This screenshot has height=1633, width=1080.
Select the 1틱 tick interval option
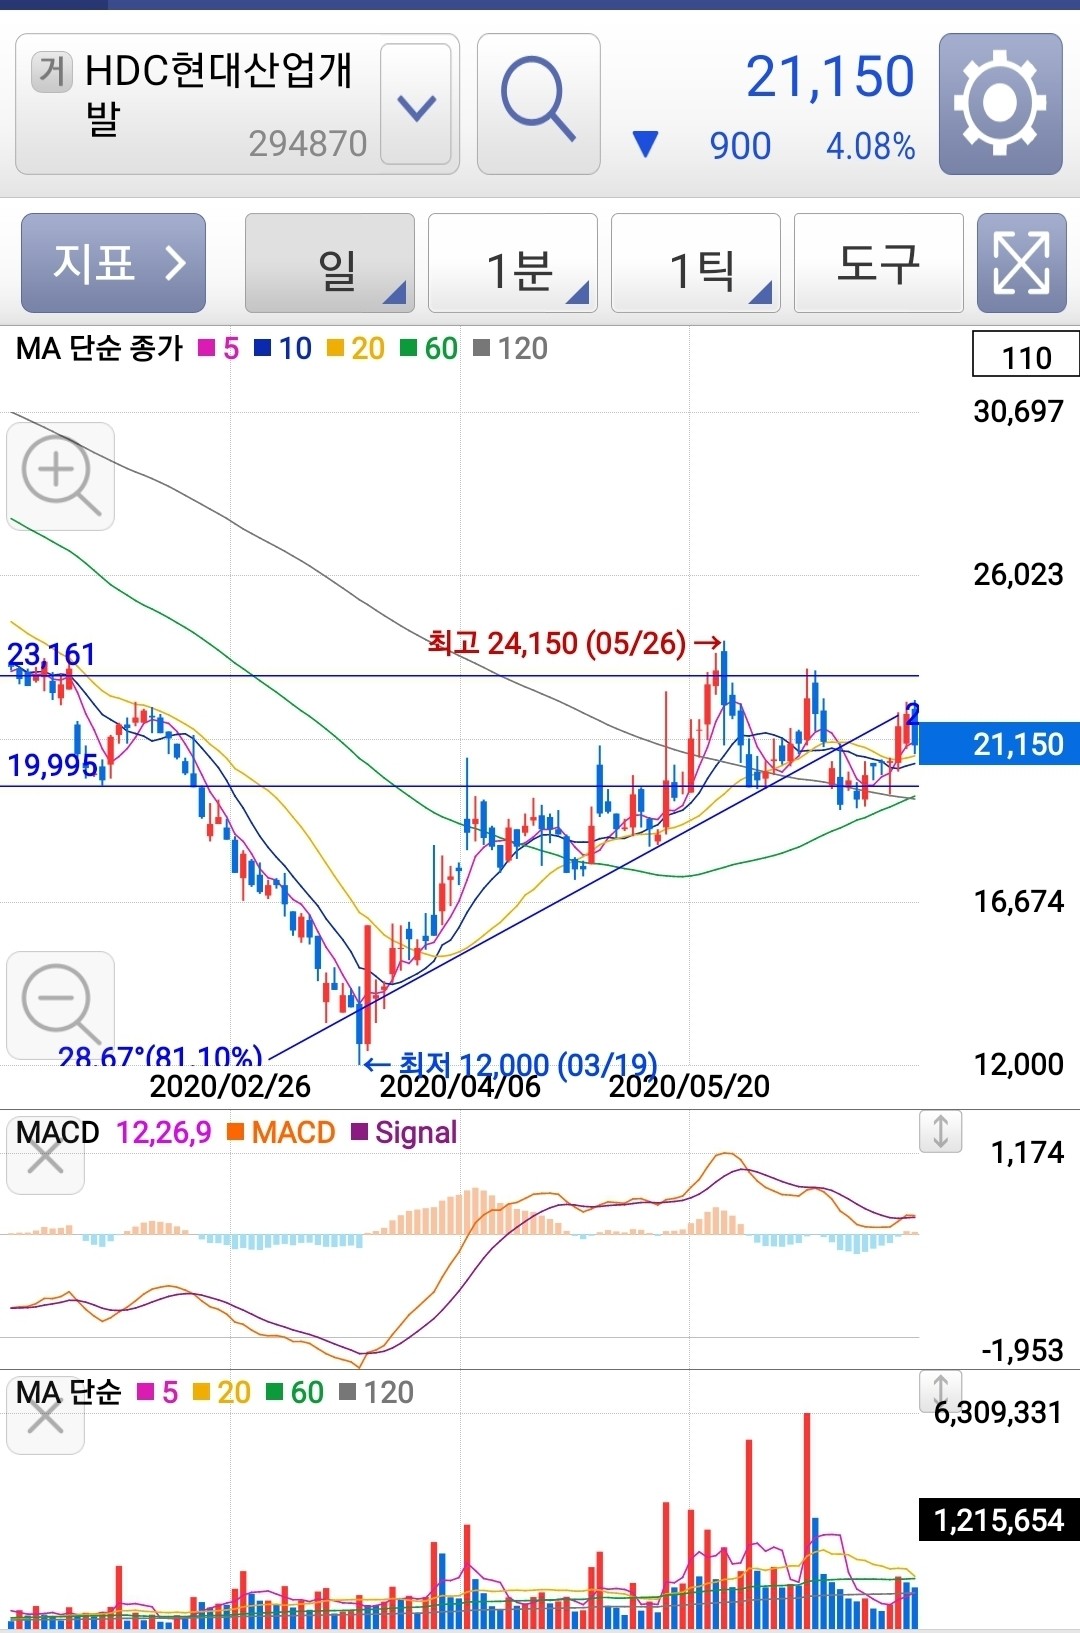coord(696,264)
